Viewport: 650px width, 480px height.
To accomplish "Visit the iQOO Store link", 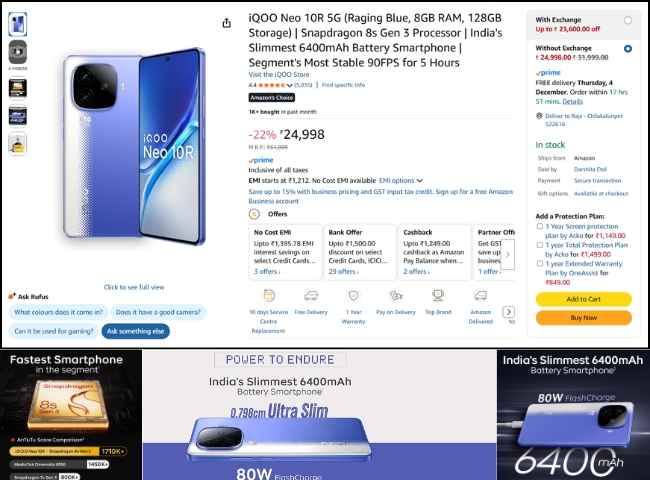I will point(279,75).
